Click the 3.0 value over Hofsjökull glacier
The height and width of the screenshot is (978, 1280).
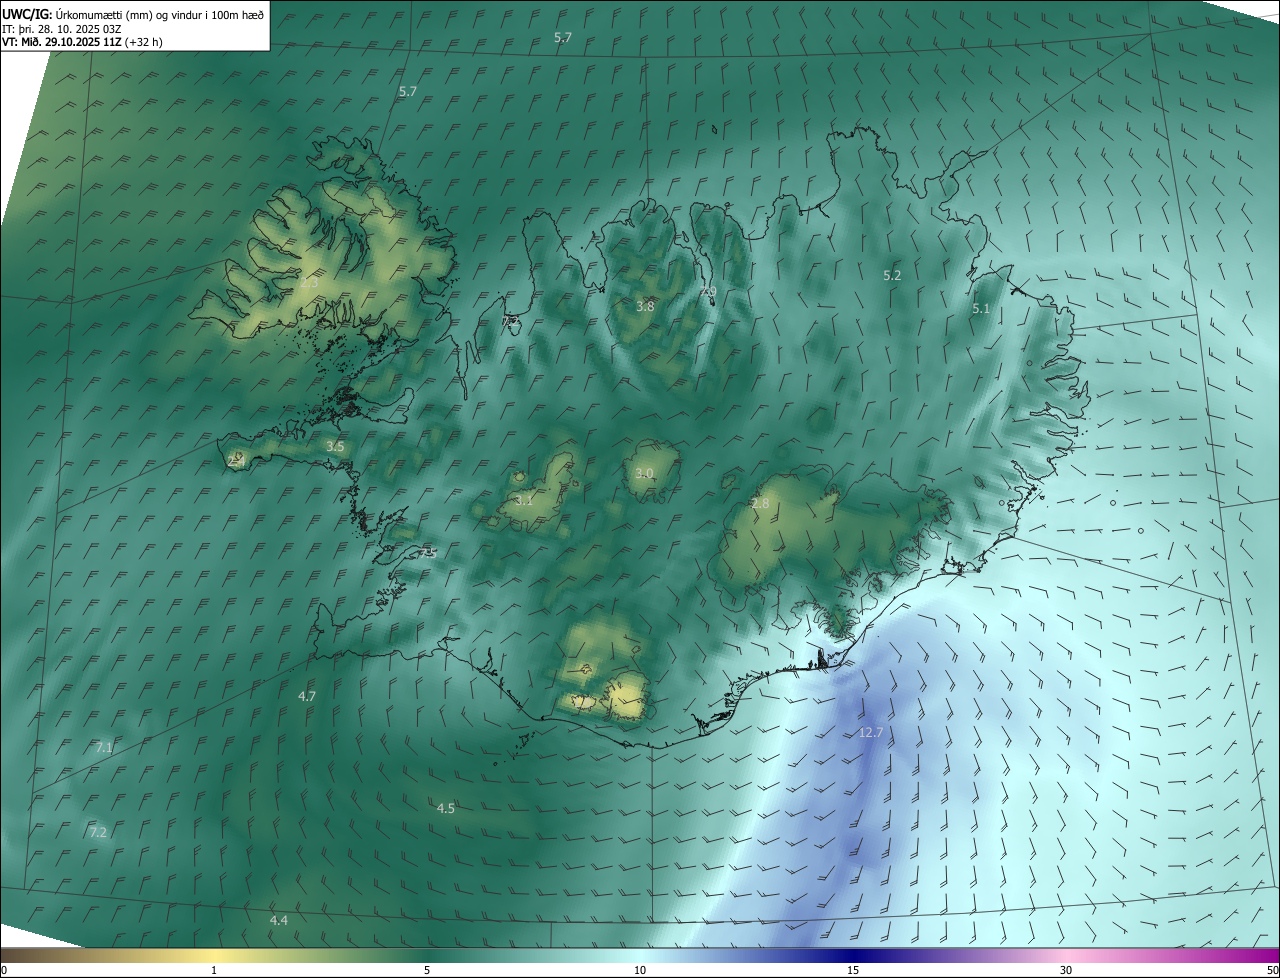pos(644,473)
